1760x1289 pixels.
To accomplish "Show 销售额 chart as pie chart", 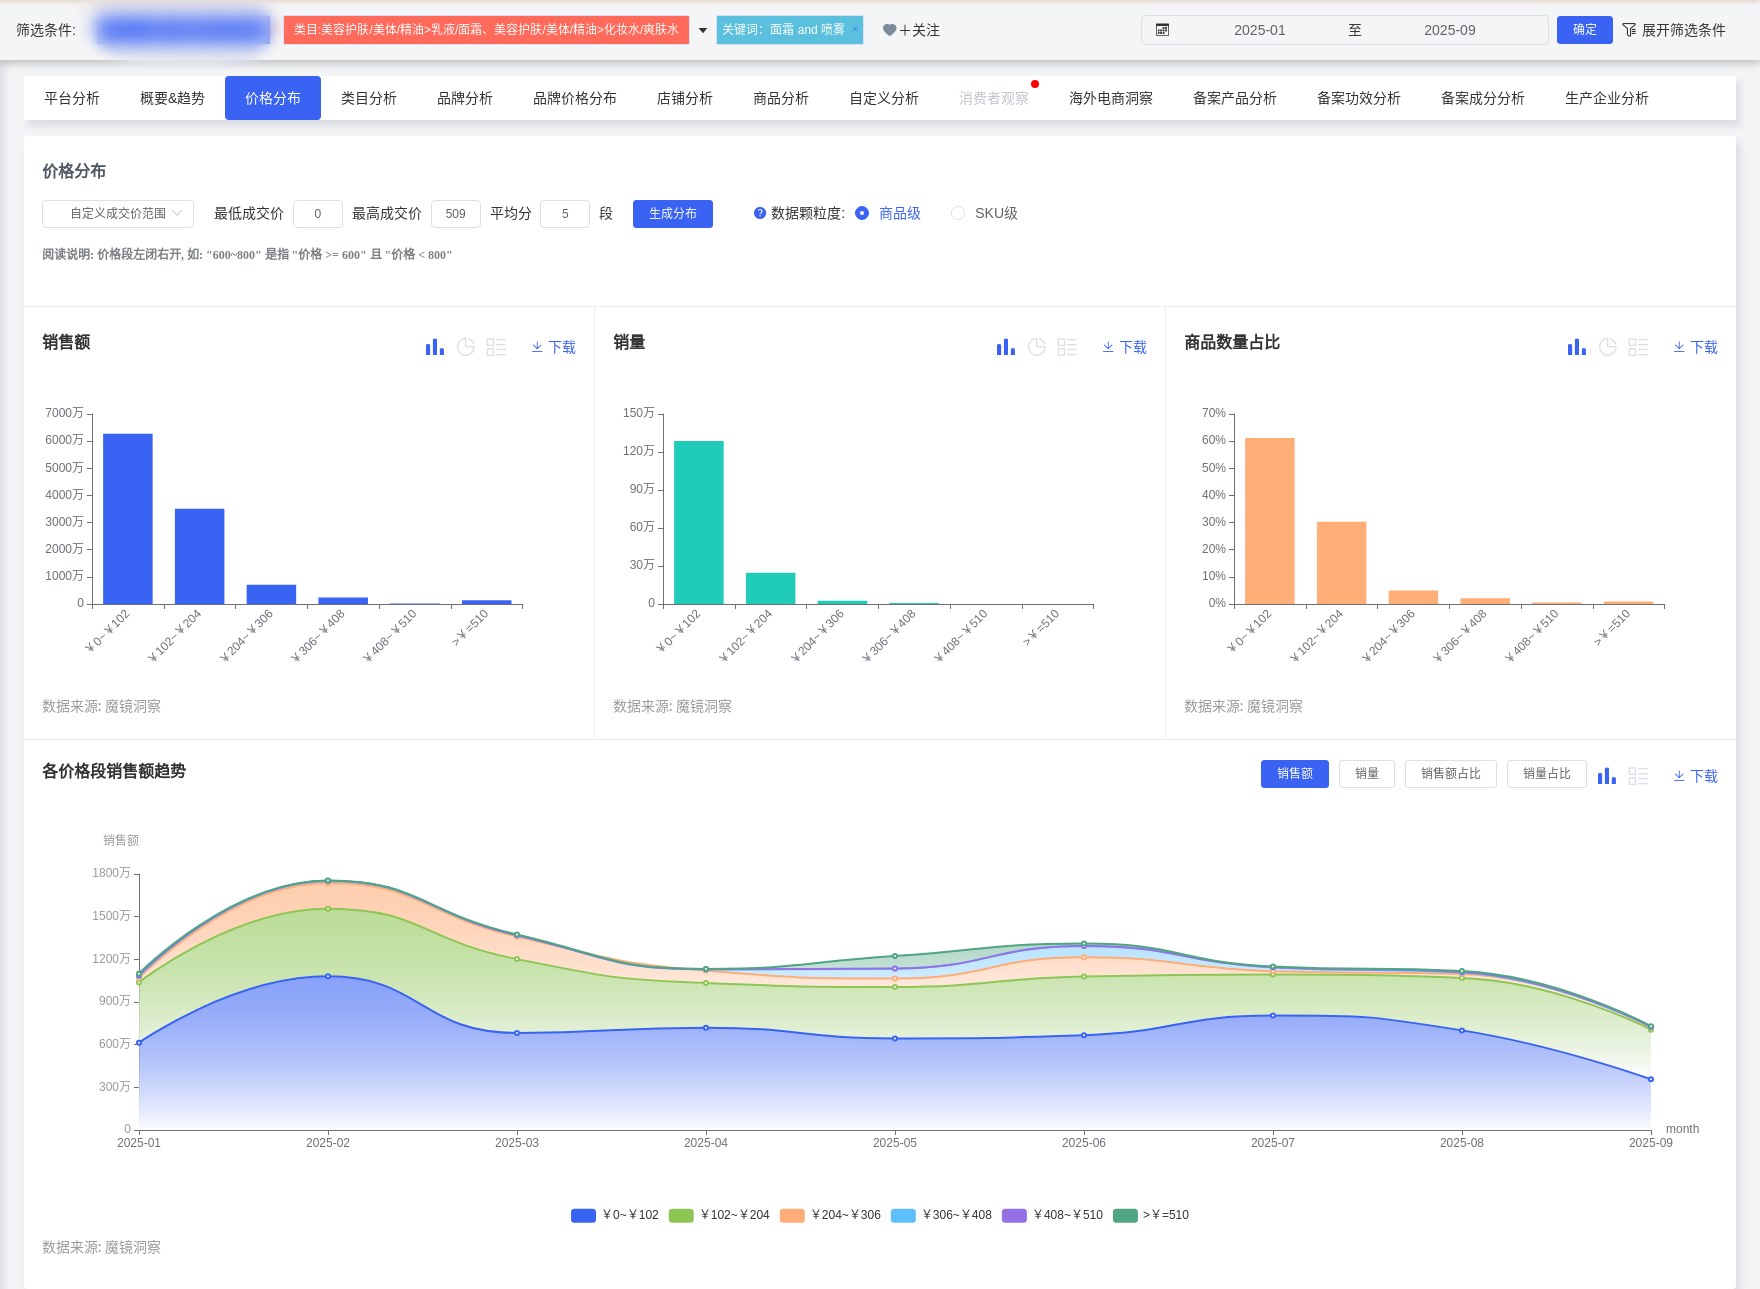I will point(466,347).
